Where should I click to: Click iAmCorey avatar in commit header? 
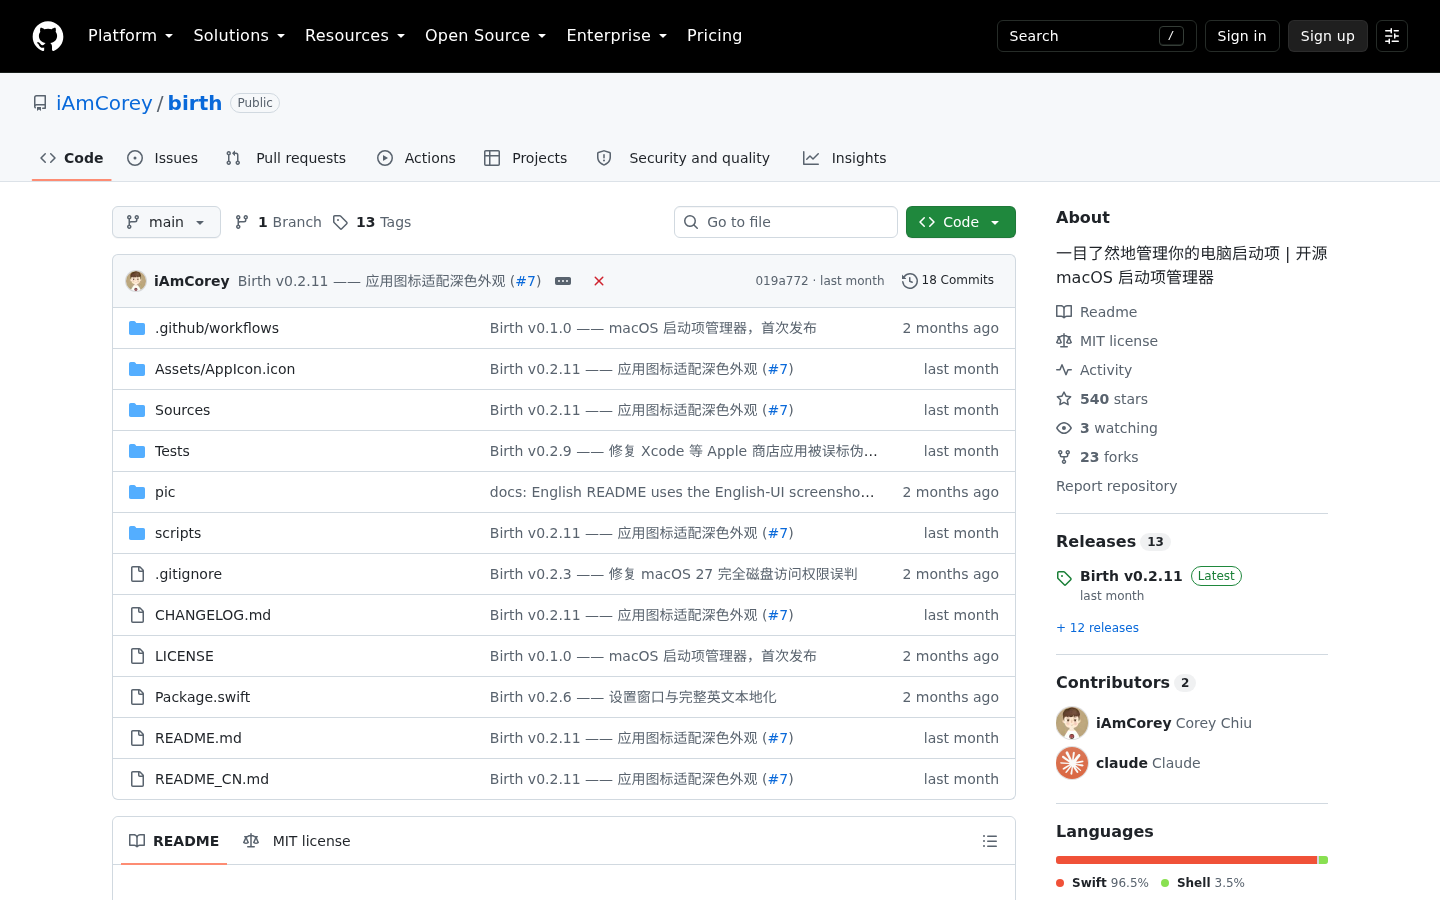136,281
